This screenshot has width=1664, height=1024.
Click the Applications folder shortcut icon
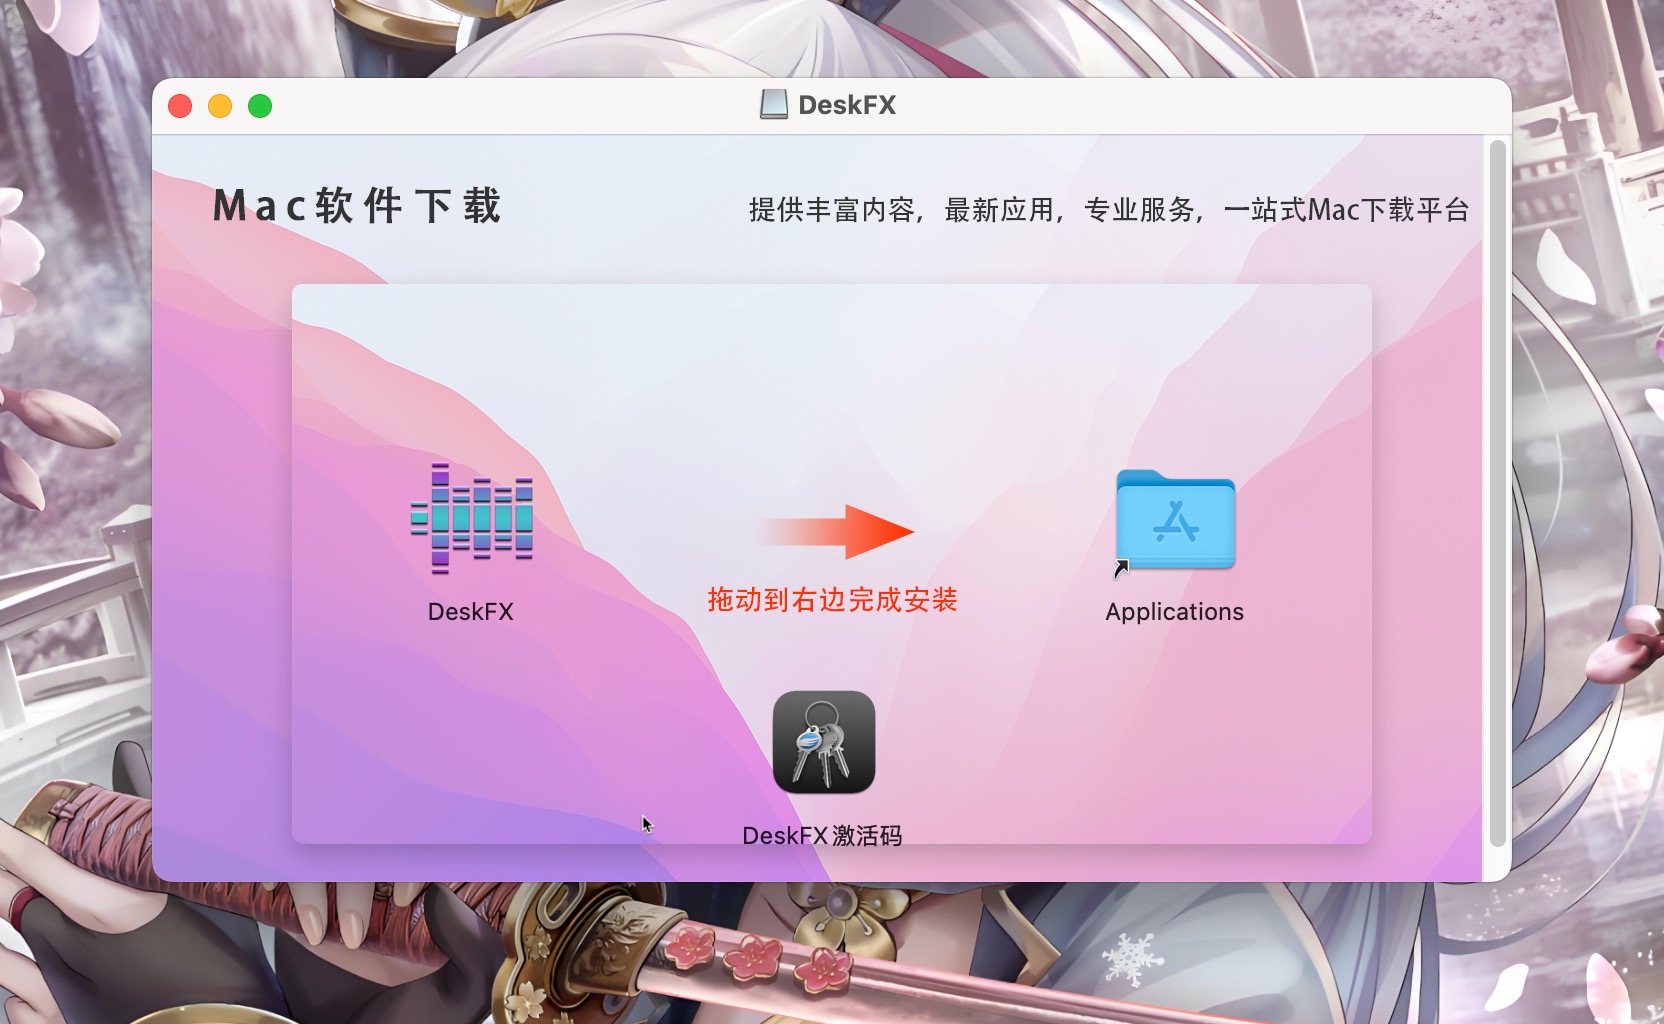1175,520
